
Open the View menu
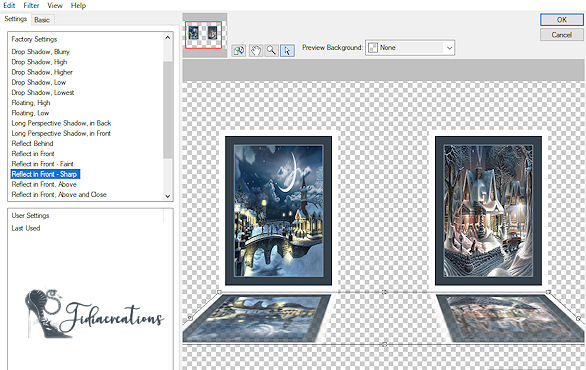[x=55, y=5]
